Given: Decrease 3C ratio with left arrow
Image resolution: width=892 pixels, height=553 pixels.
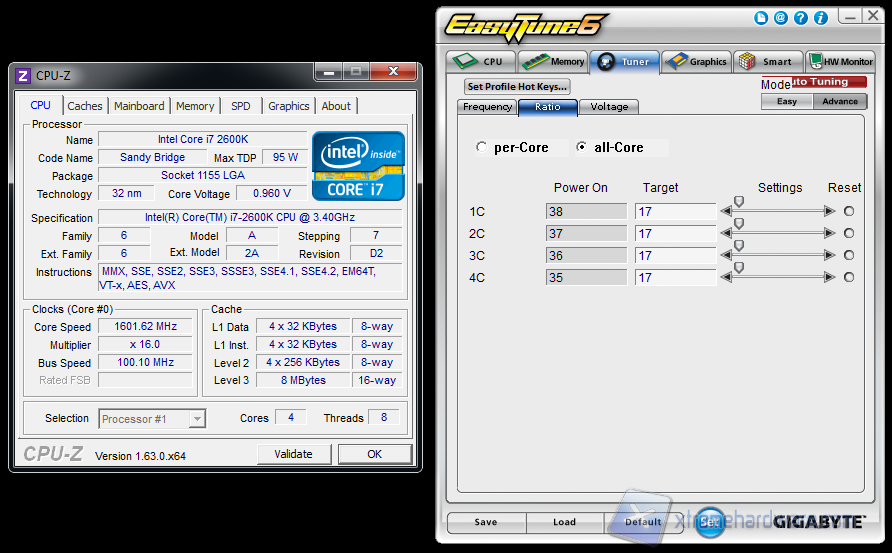Looking at the screenshot, I should (x=727, y=255).
